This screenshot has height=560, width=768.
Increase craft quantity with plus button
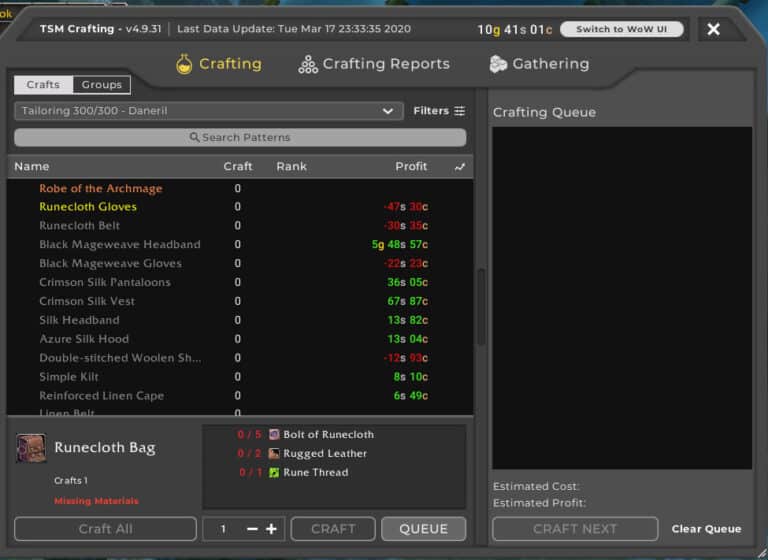pyautogui.click(x=271, y=529)
